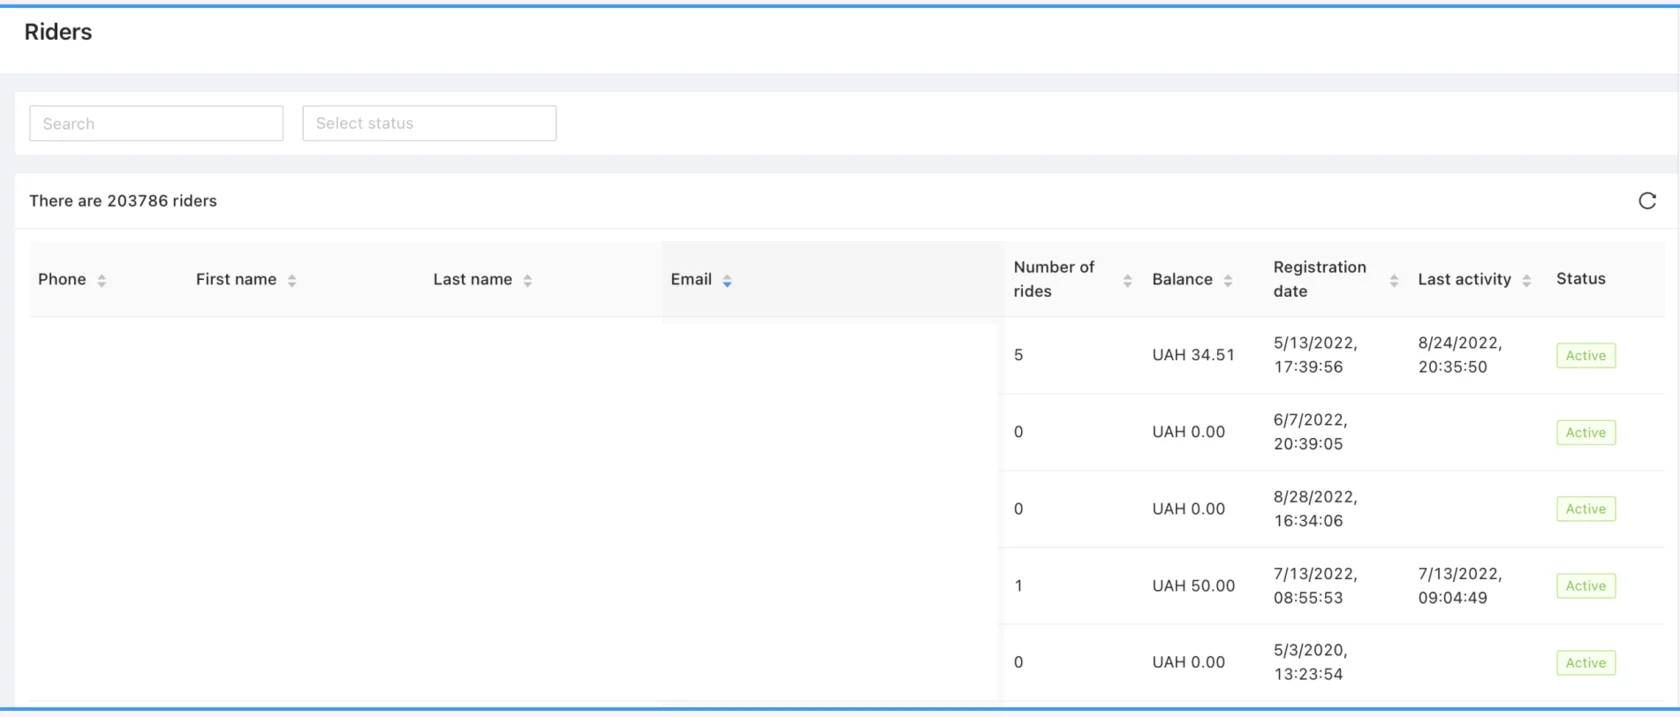
Task: Click registration date 8/28/2022, 16:34:06
Action: 1315,509
